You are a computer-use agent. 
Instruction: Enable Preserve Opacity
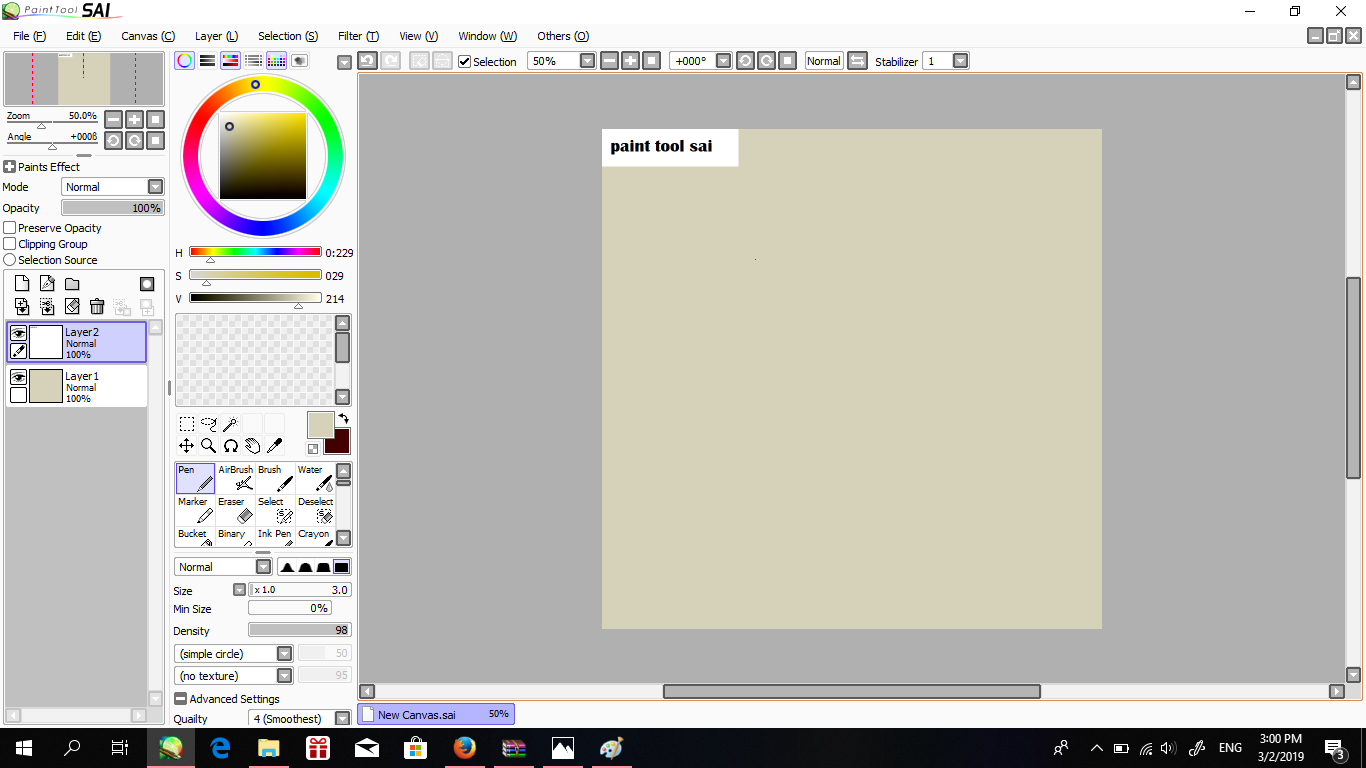8,228
